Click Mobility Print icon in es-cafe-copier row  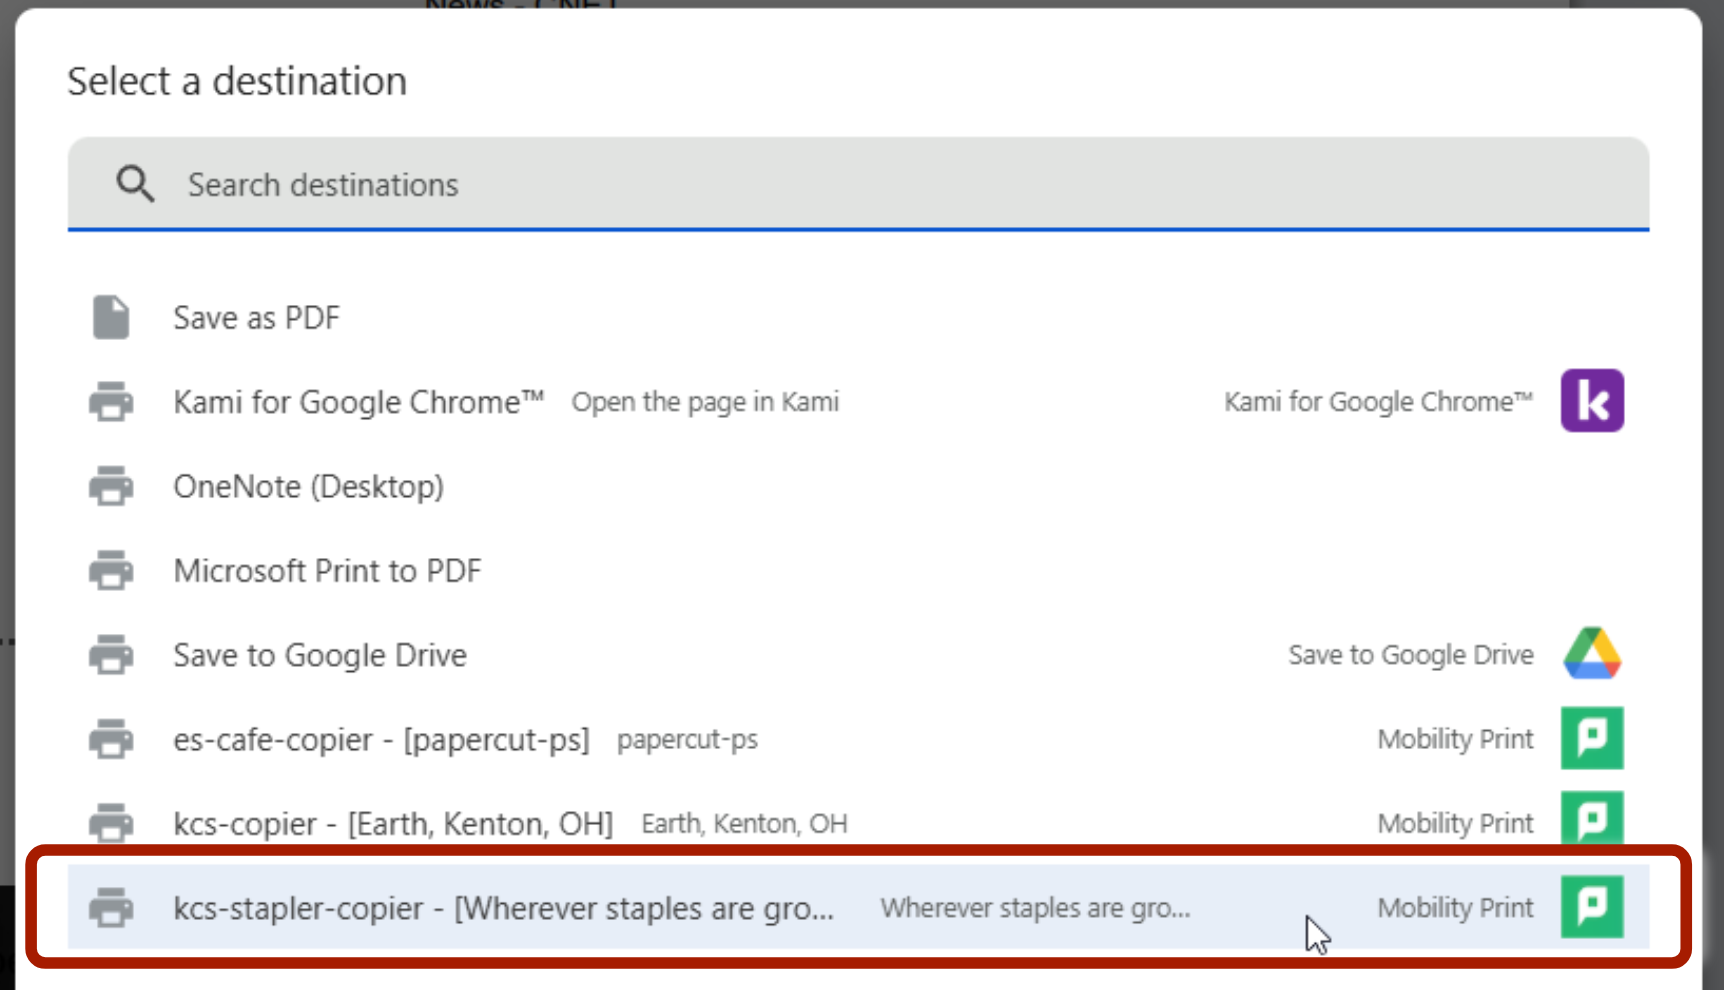pyautogui.click(x=1592, y=738)
